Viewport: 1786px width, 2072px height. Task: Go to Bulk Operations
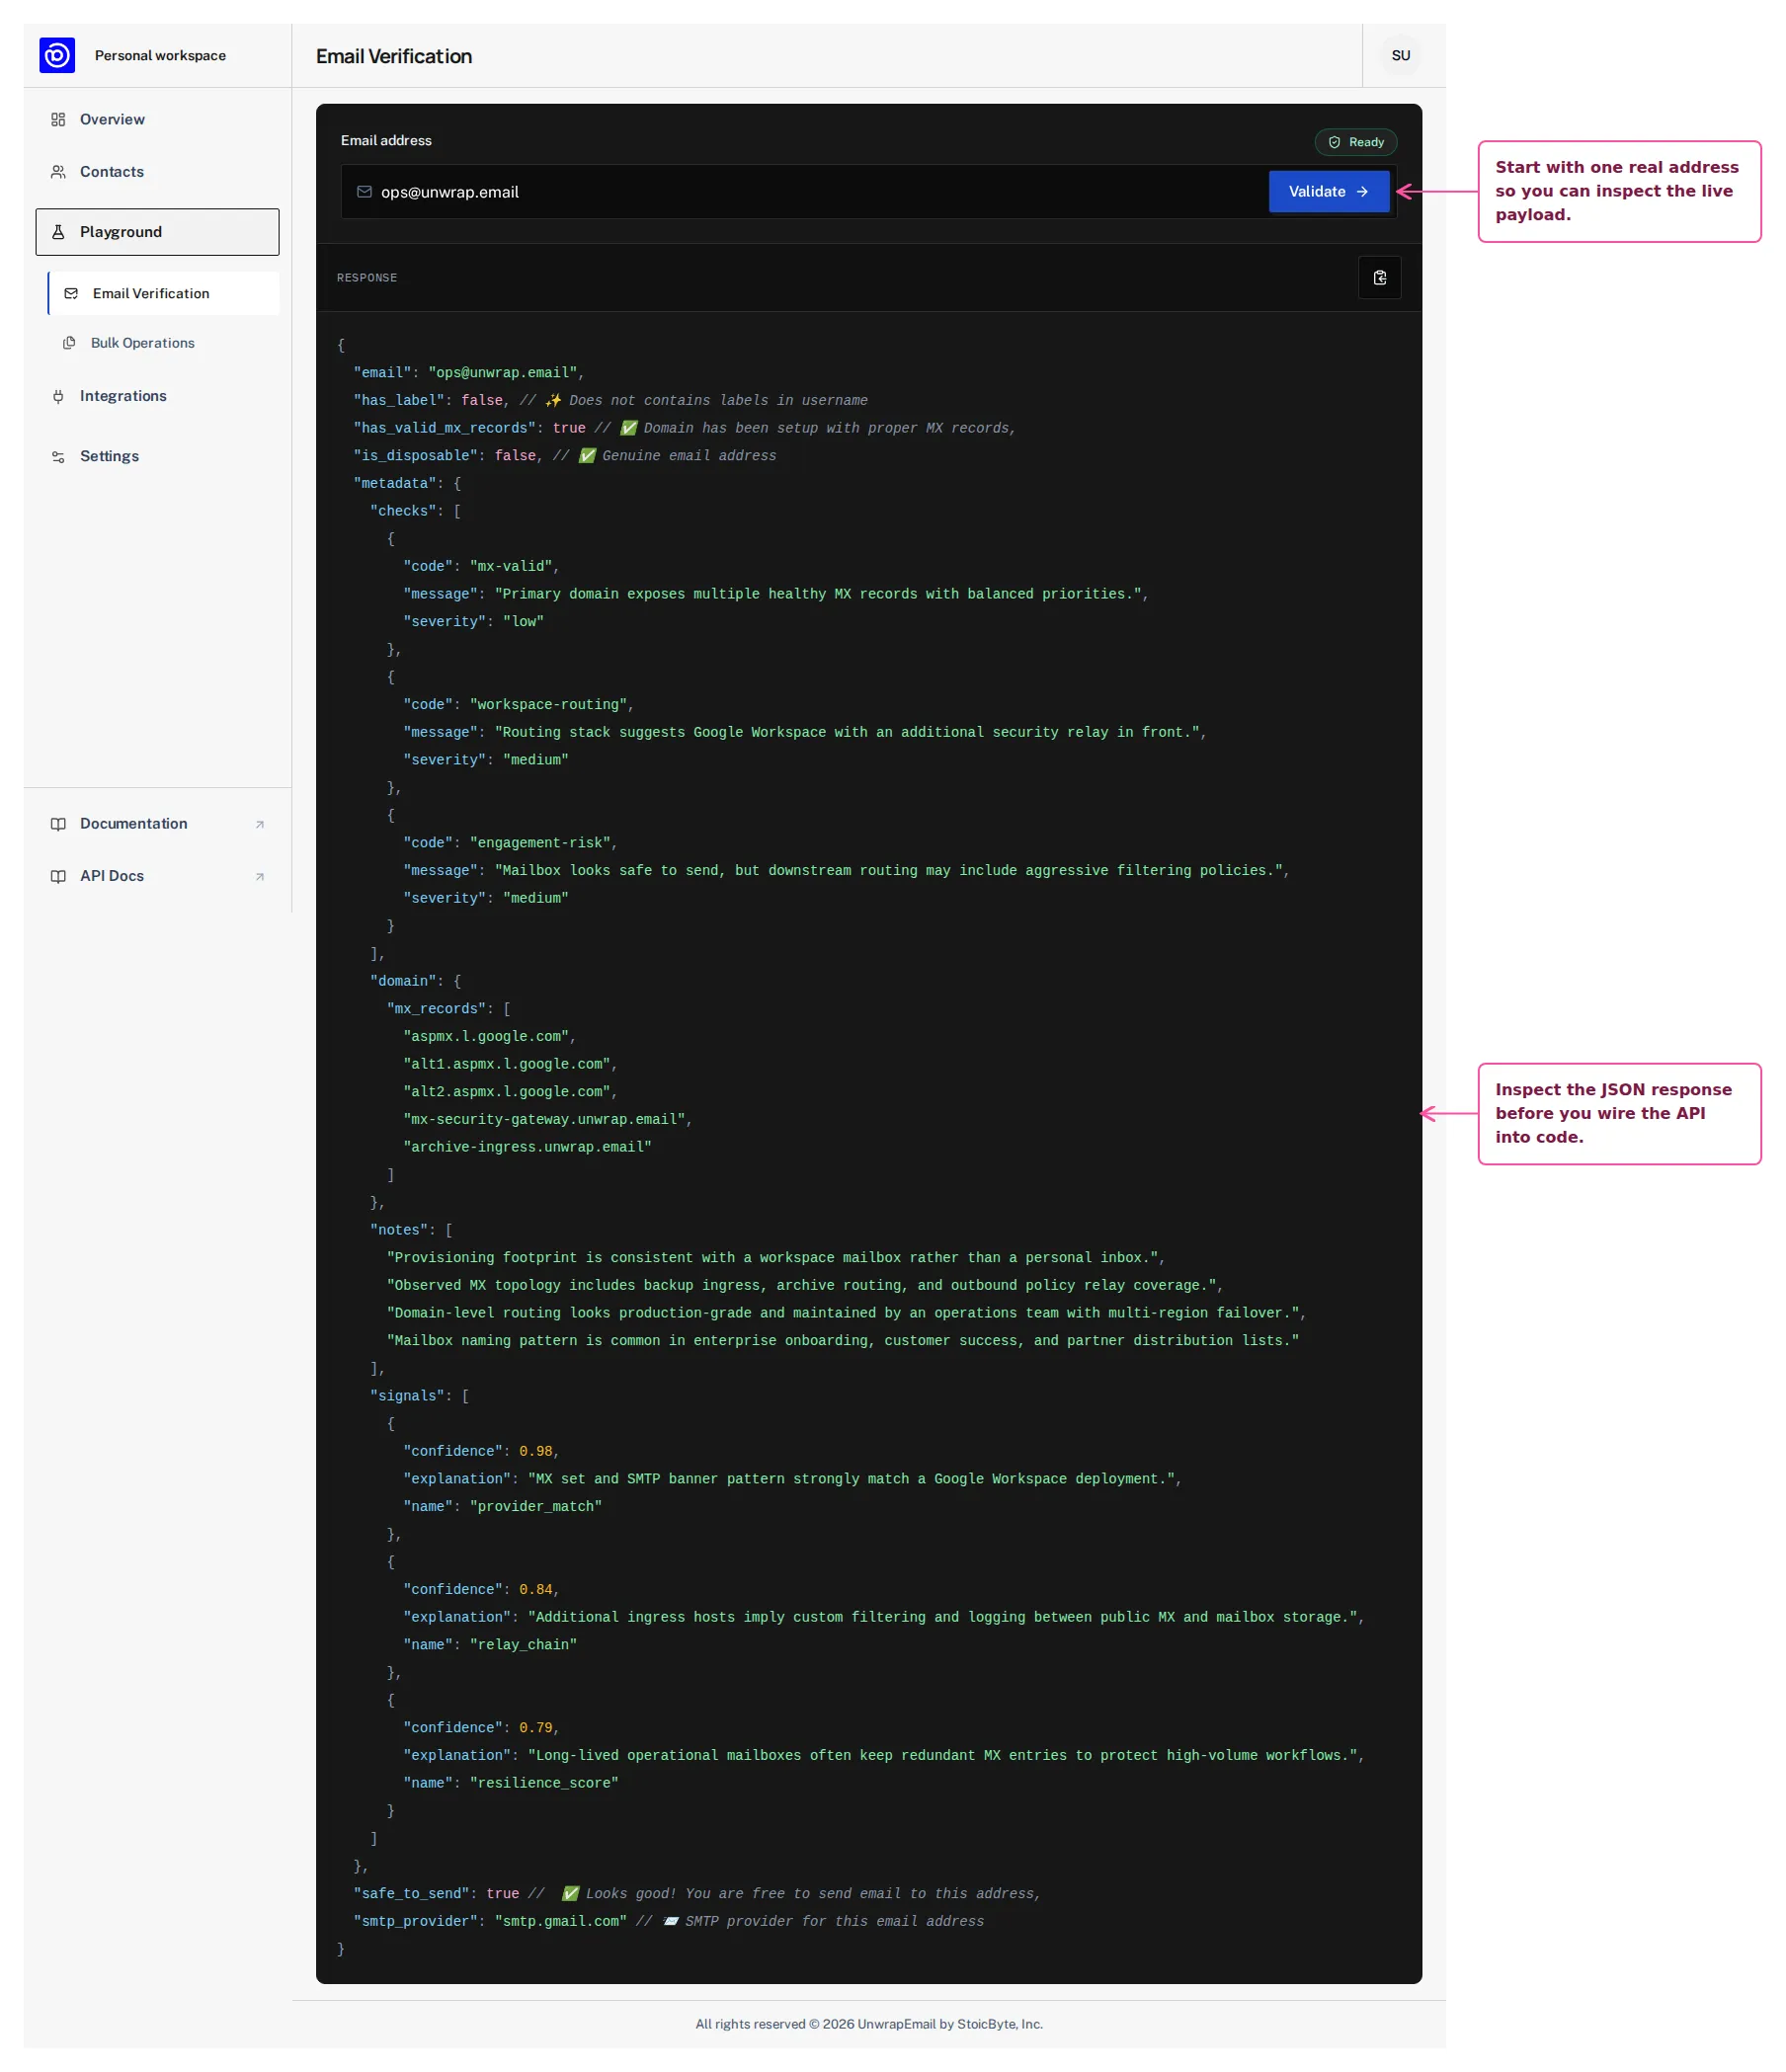pos(164,343)
